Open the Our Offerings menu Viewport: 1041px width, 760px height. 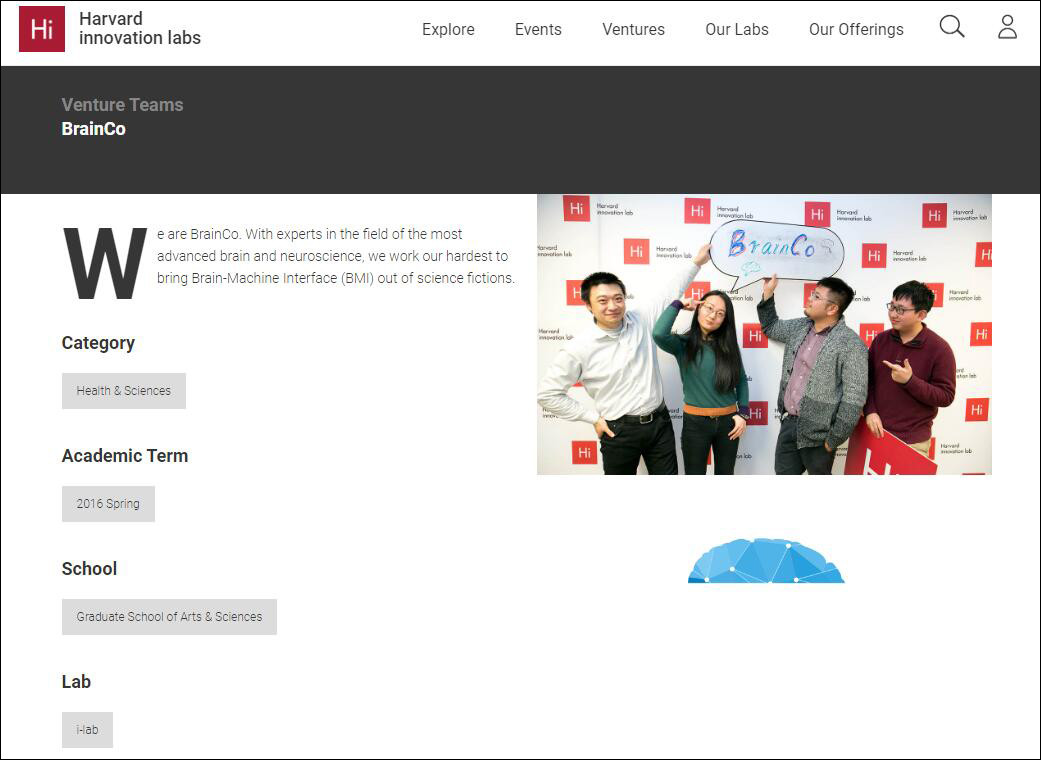pos(856,29)
